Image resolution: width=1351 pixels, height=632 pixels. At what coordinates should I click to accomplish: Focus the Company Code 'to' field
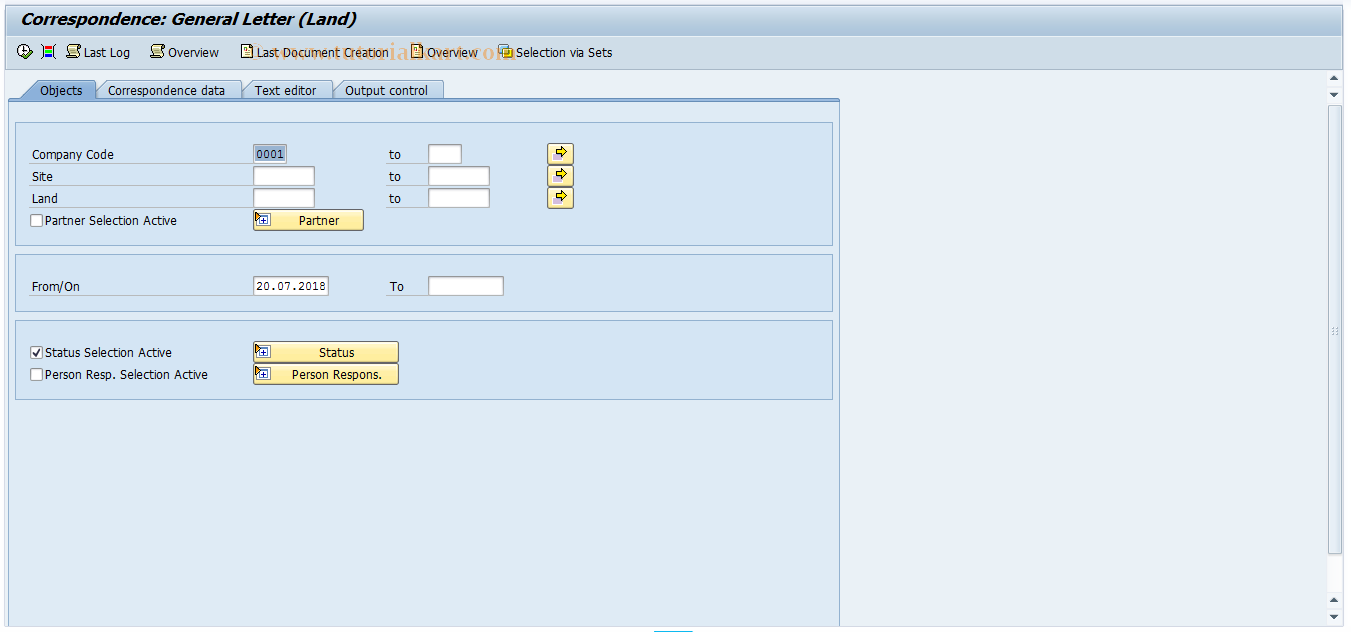[x=445, y=154]
